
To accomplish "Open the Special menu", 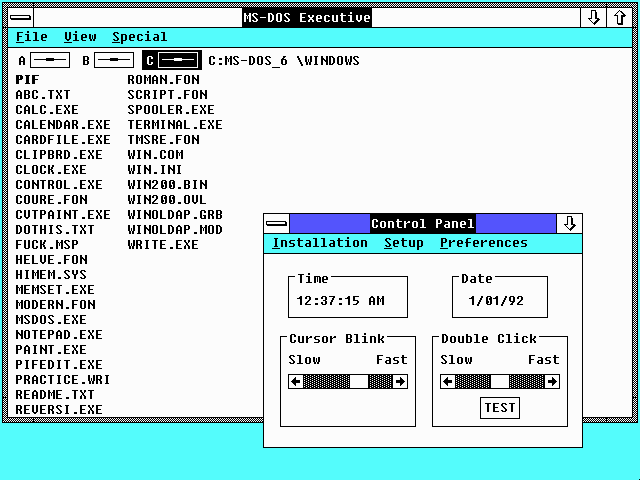I will point(140,37).
